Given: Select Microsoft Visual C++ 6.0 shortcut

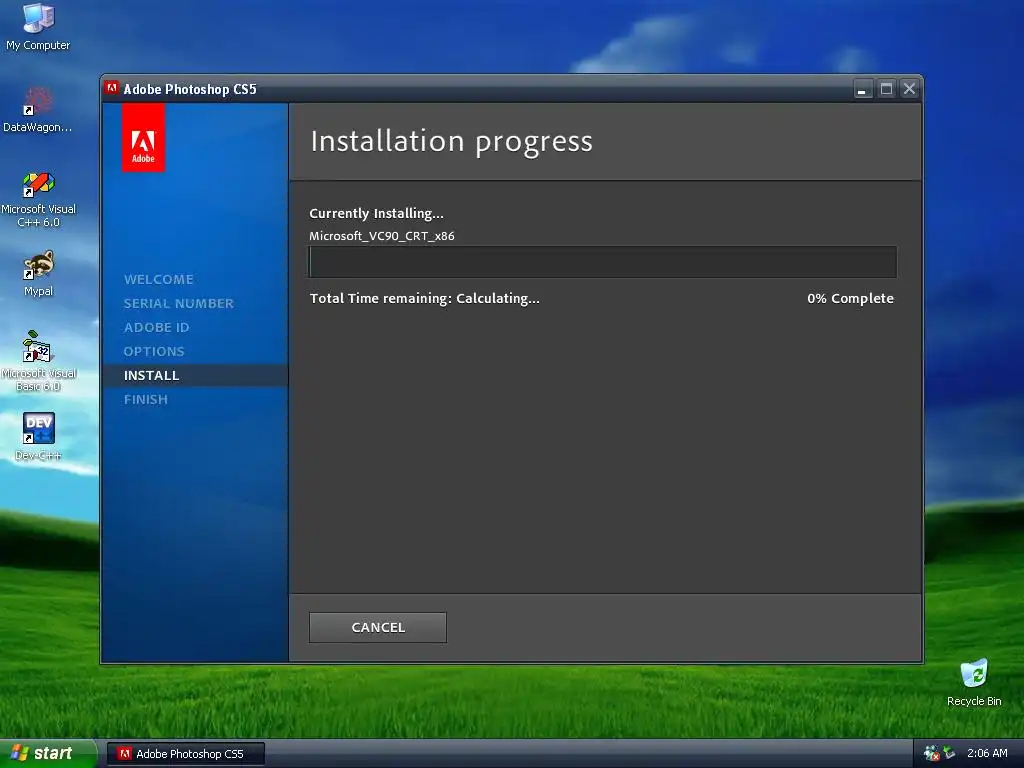Looking at the screenshot, I should (x=38, y=199).
